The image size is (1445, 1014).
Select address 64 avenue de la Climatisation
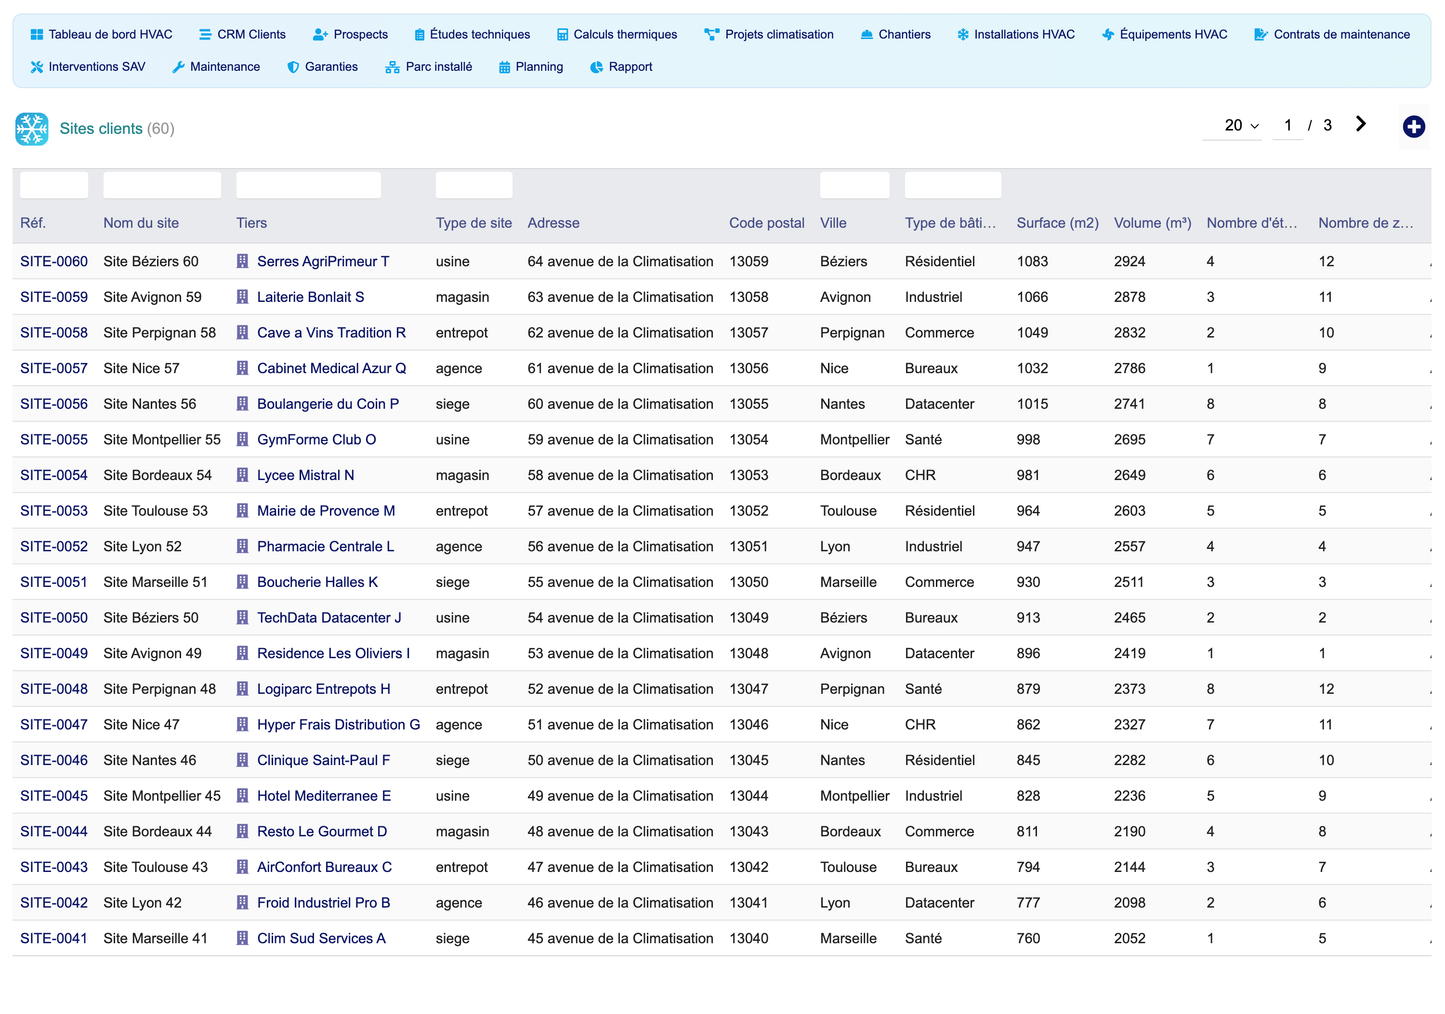tap(621, 261)
